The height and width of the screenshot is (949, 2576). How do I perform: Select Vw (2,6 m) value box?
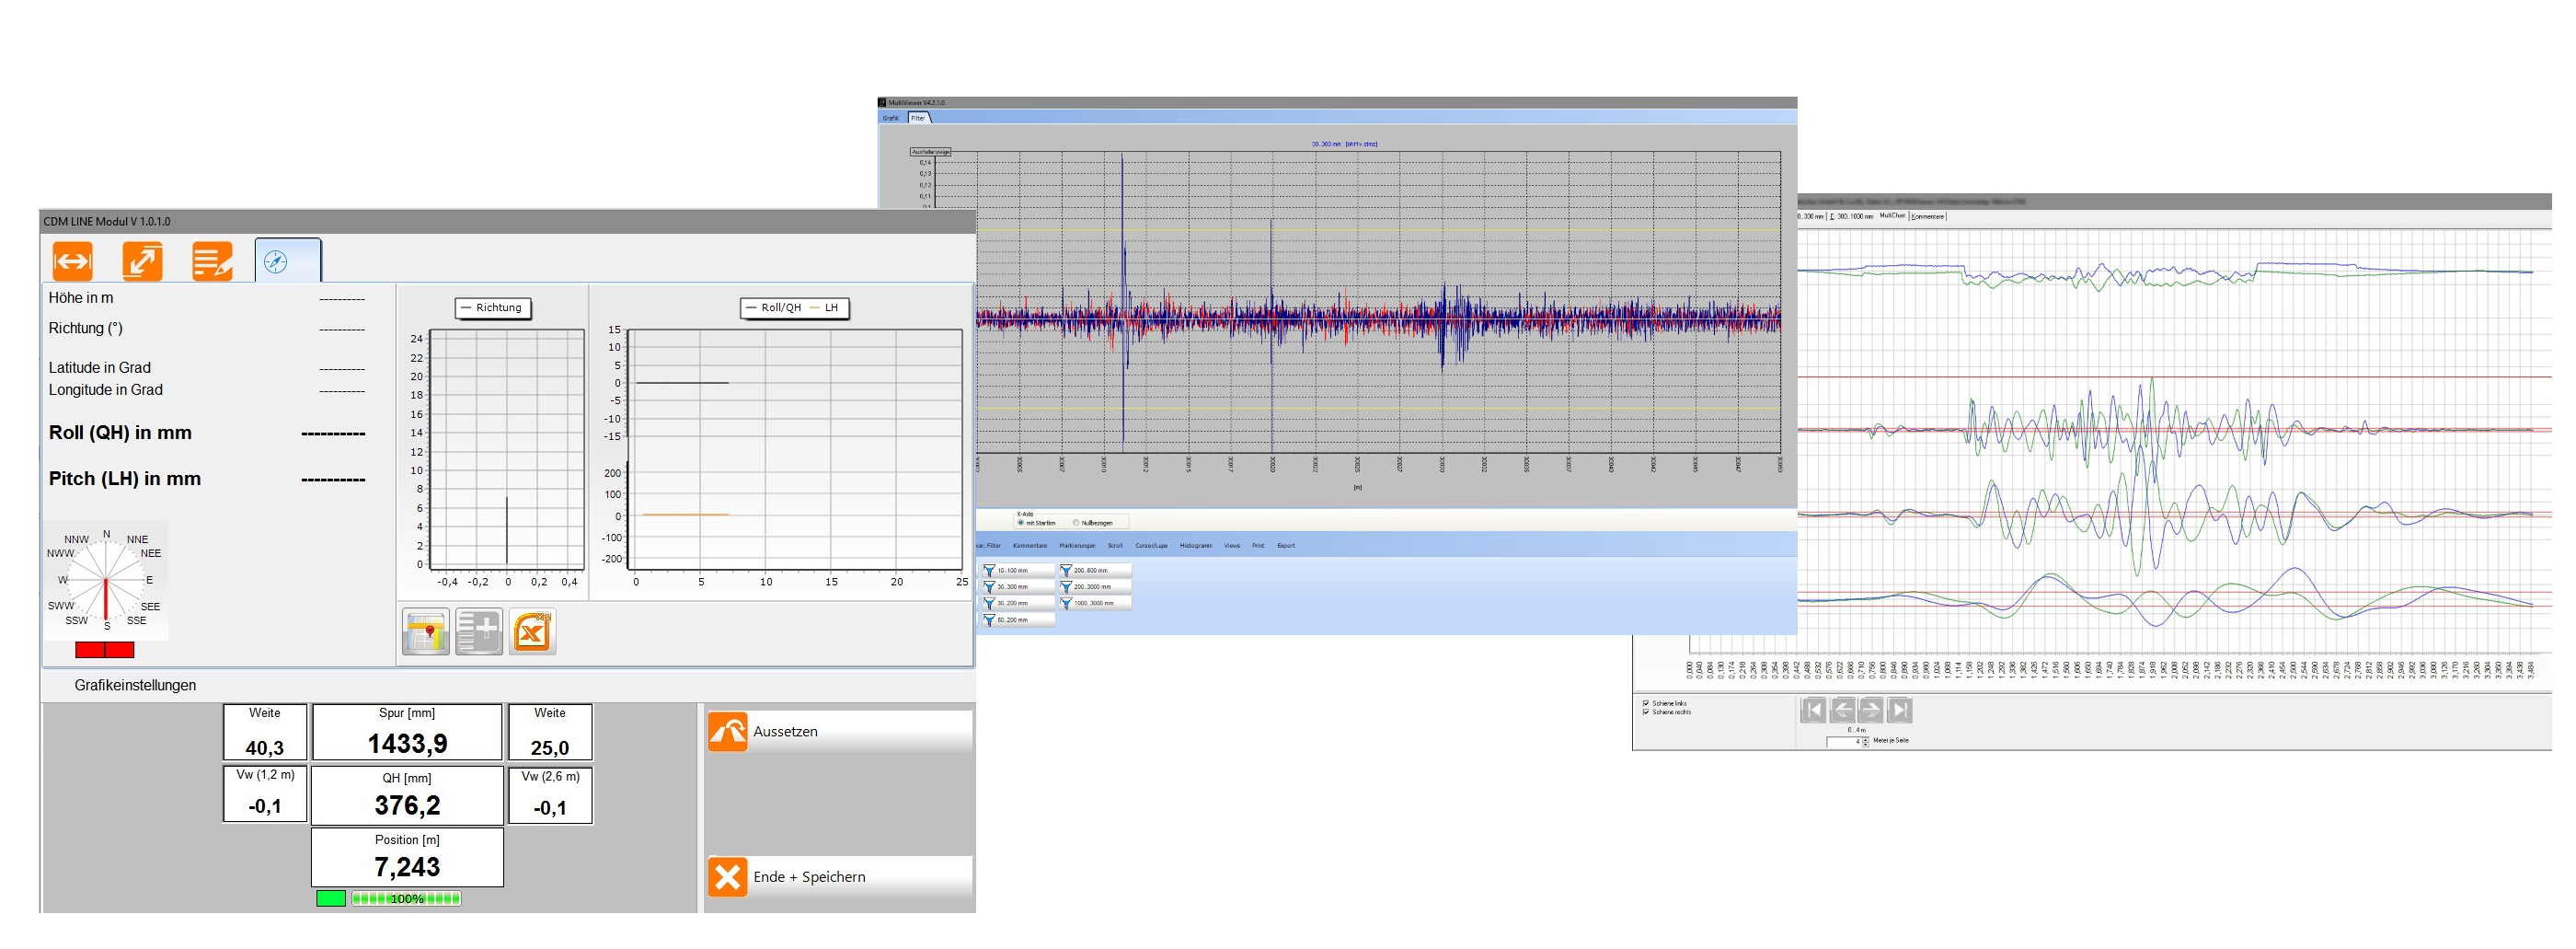(x=550, y=795)
